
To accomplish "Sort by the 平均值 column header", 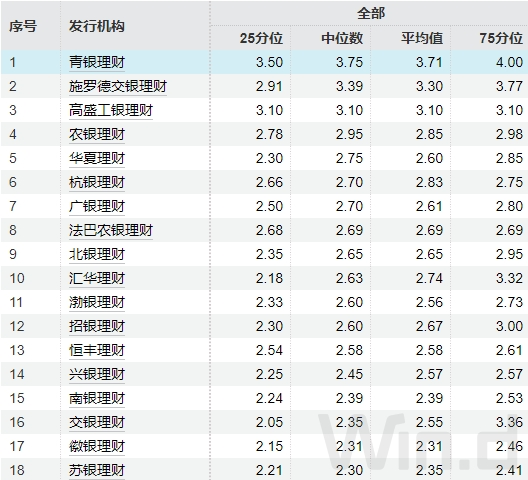I will [422, 38].
